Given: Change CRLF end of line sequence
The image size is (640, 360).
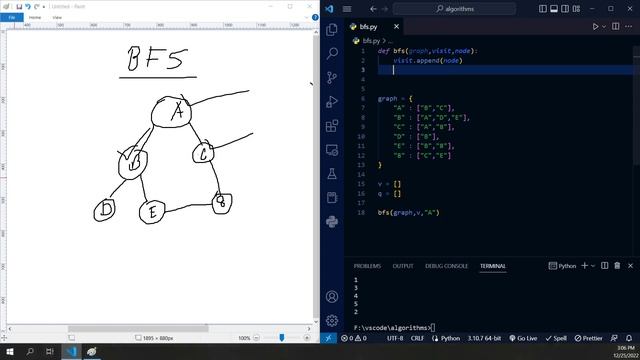Looking at the screenshot, I should pyautogui.click(x=417, y=338).
